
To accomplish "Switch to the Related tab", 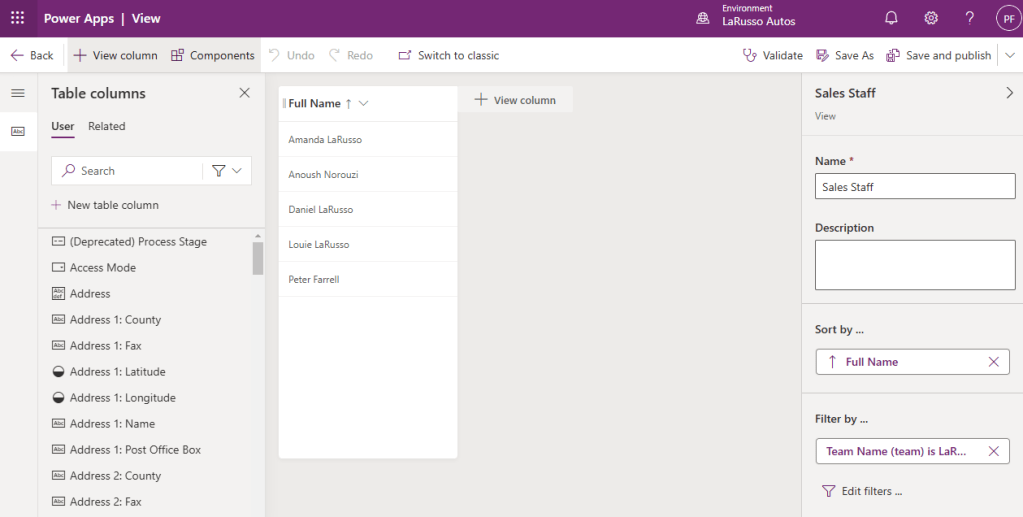I will pos(106,126).
